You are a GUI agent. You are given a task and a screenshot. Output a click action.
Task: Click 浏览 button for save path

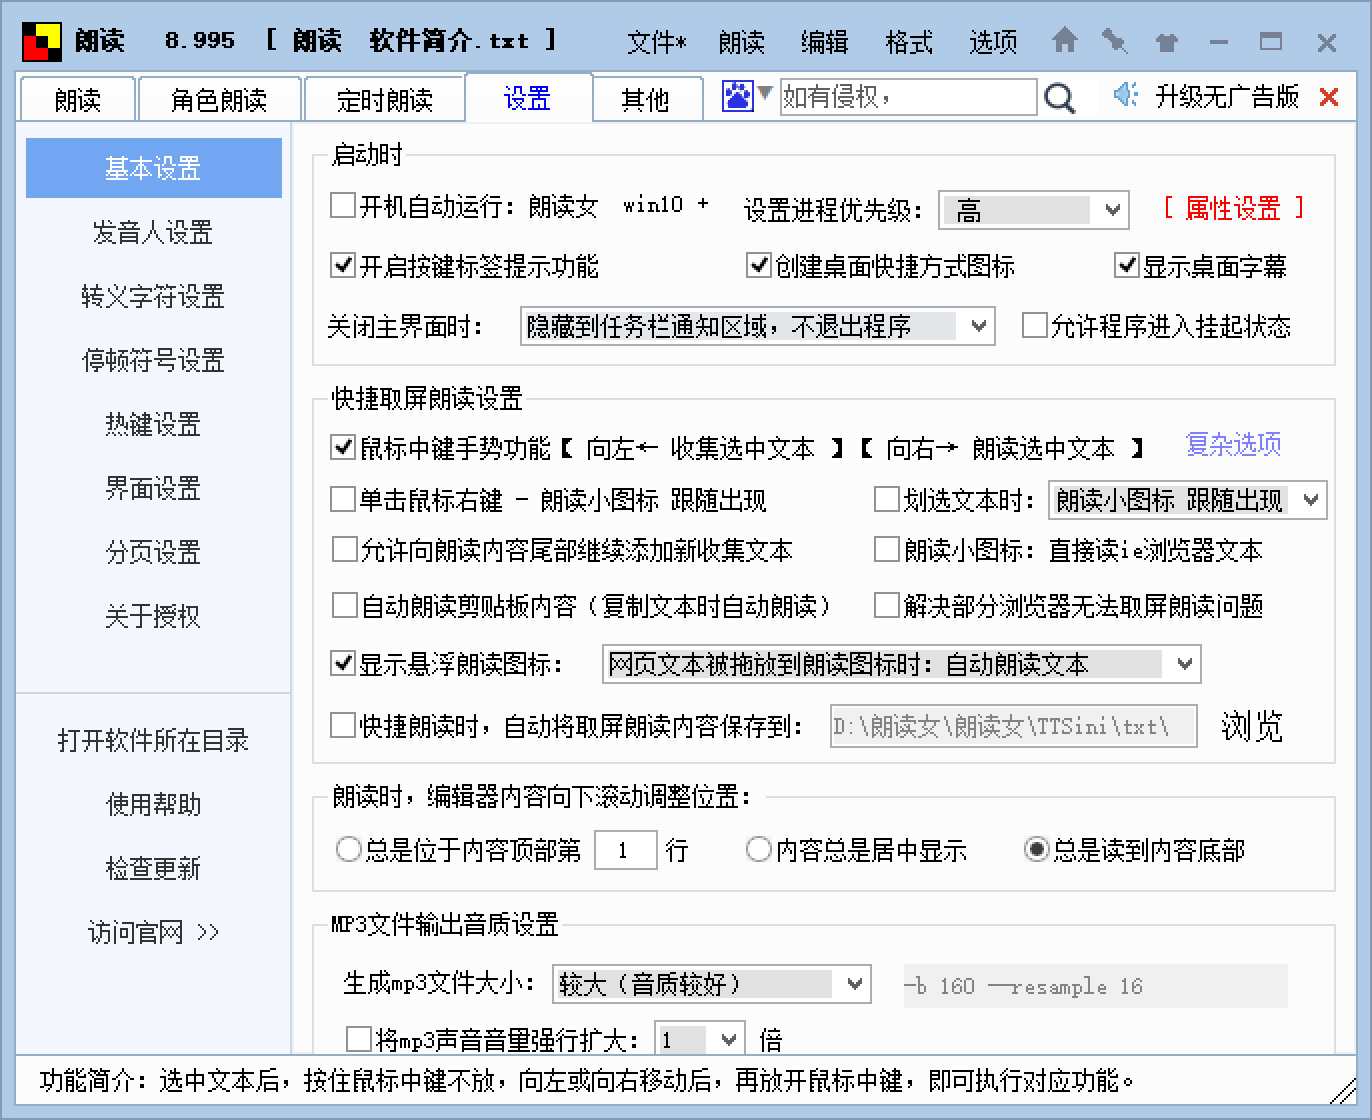1251,726
